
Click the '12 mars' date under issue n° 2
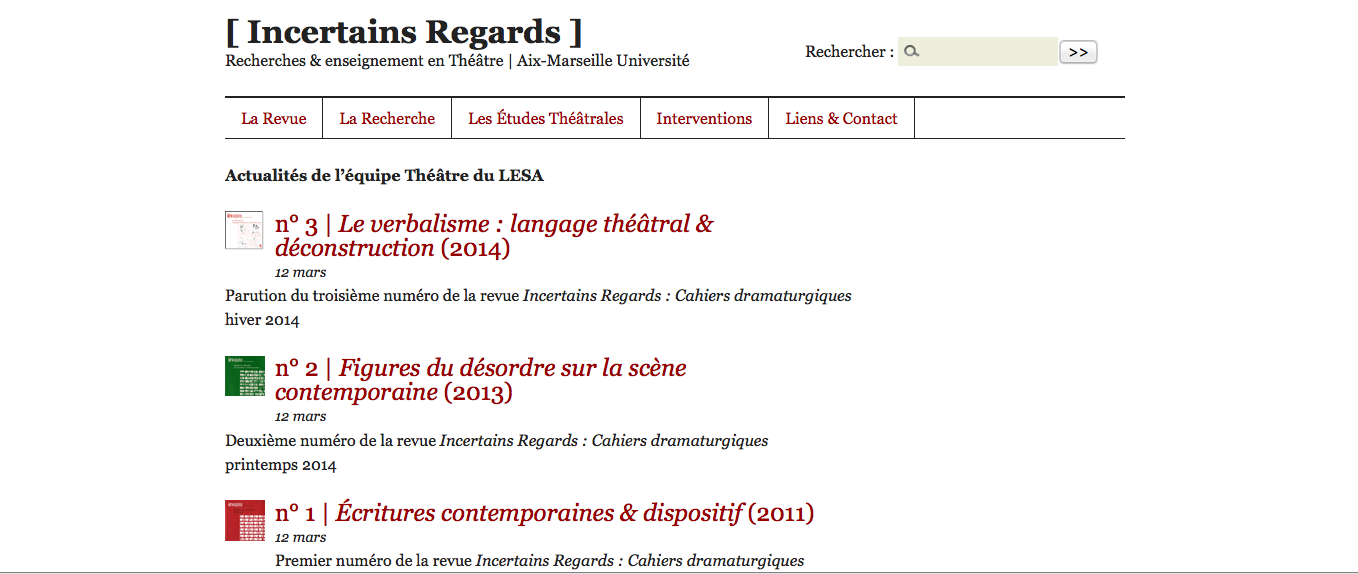(x=300, y=417)
